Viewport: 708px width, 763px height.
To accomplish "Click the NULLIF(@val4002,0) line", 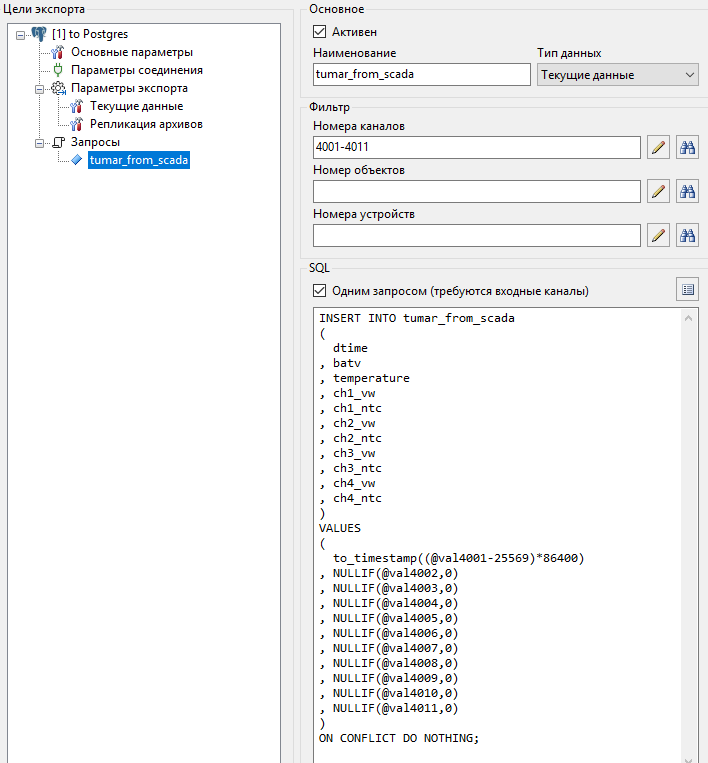I will (388, 573).
